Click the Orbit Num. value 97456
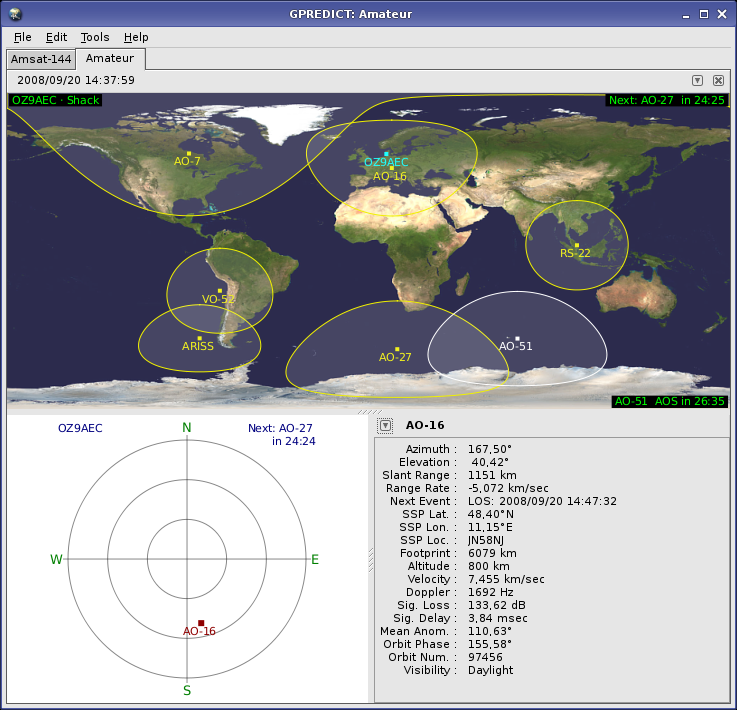This screenshot has width=737, height=710. tap(485, 657)
